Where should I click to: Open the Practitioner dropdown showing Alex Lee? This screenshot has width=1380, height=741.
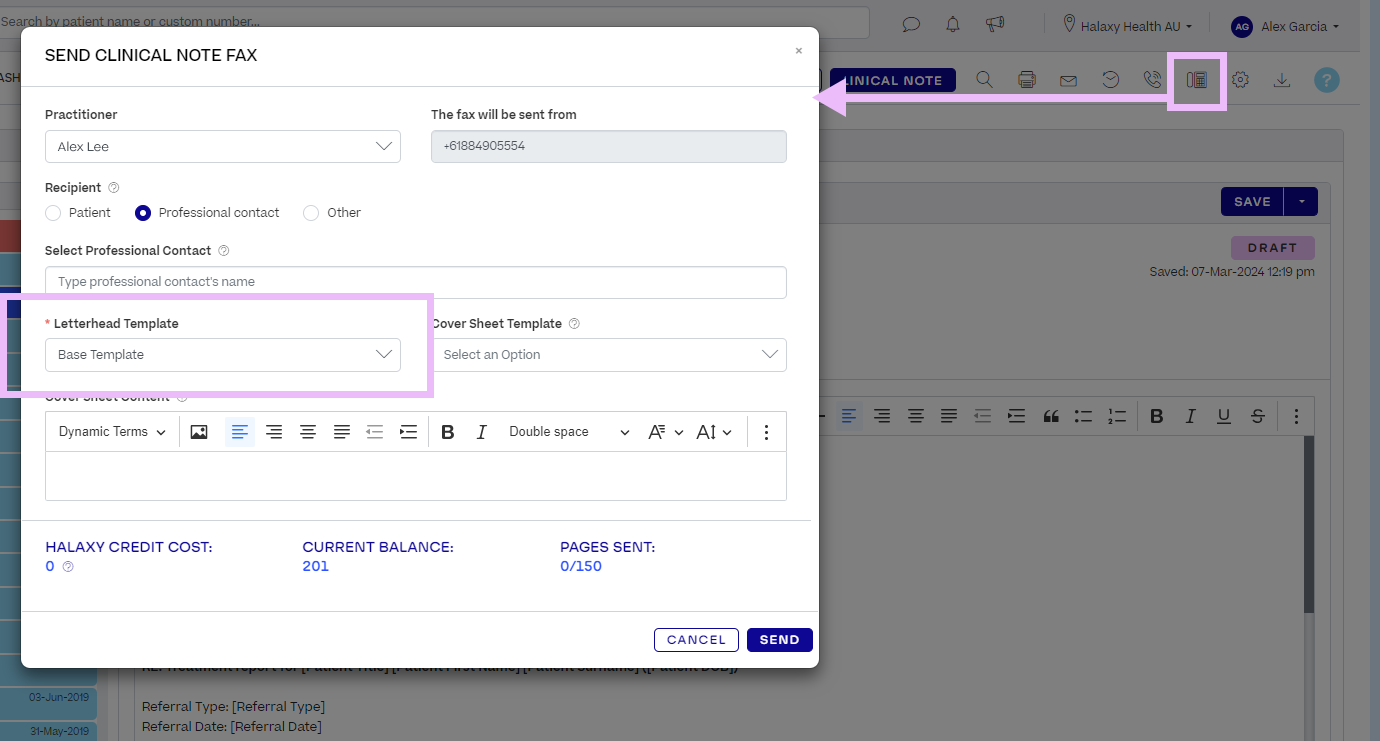223,147
